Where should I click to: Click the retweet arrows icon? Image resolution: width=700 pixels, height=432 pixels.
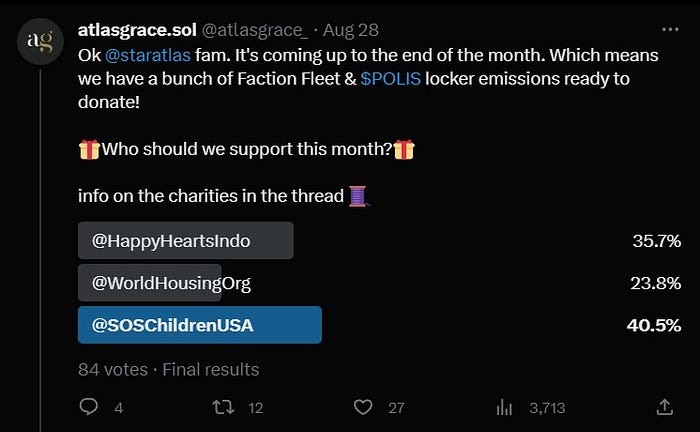223,407
